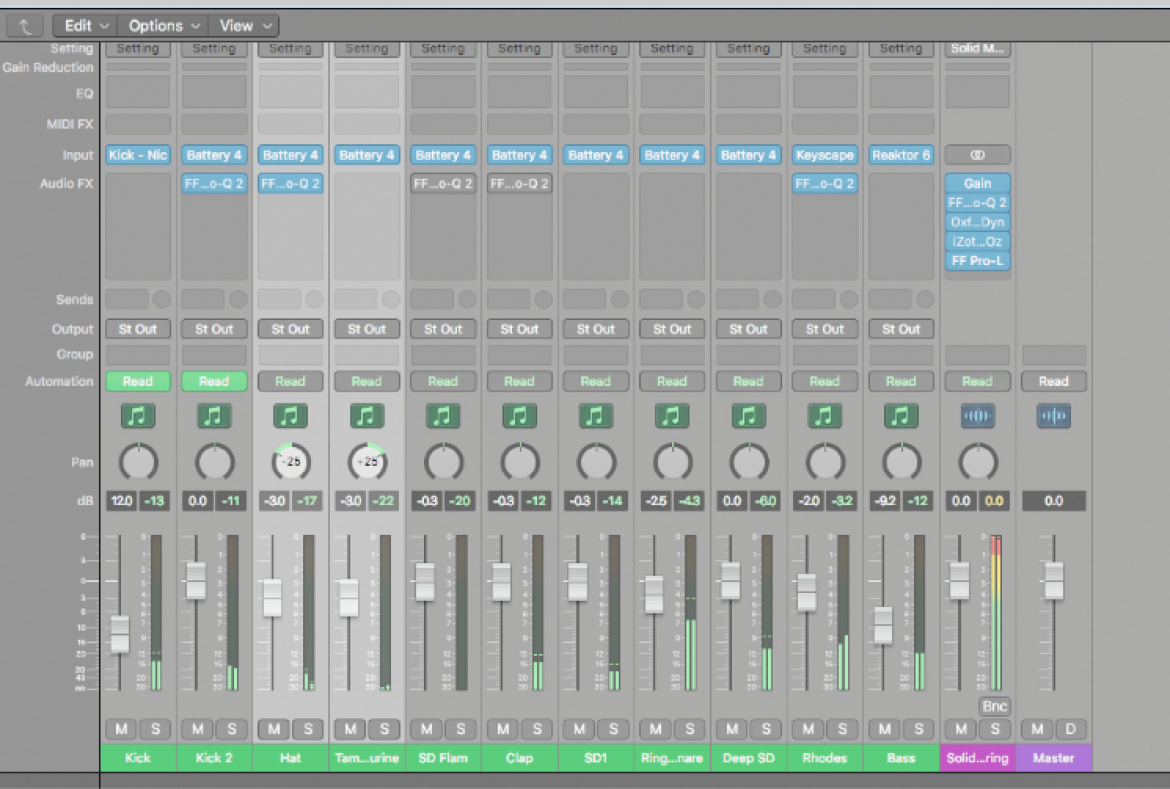Toggle the Dim button on Master channel

click(x=1071, y=729)
